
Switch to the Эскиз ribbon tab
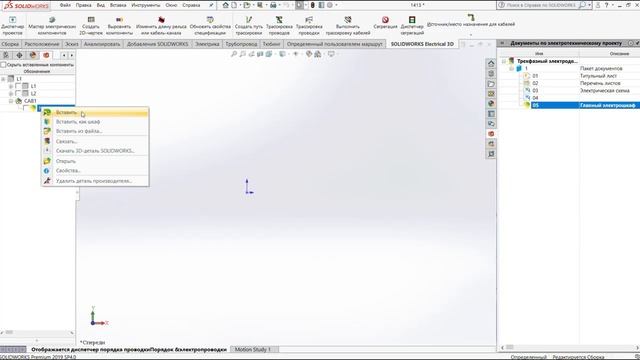[x=71, y=44]
